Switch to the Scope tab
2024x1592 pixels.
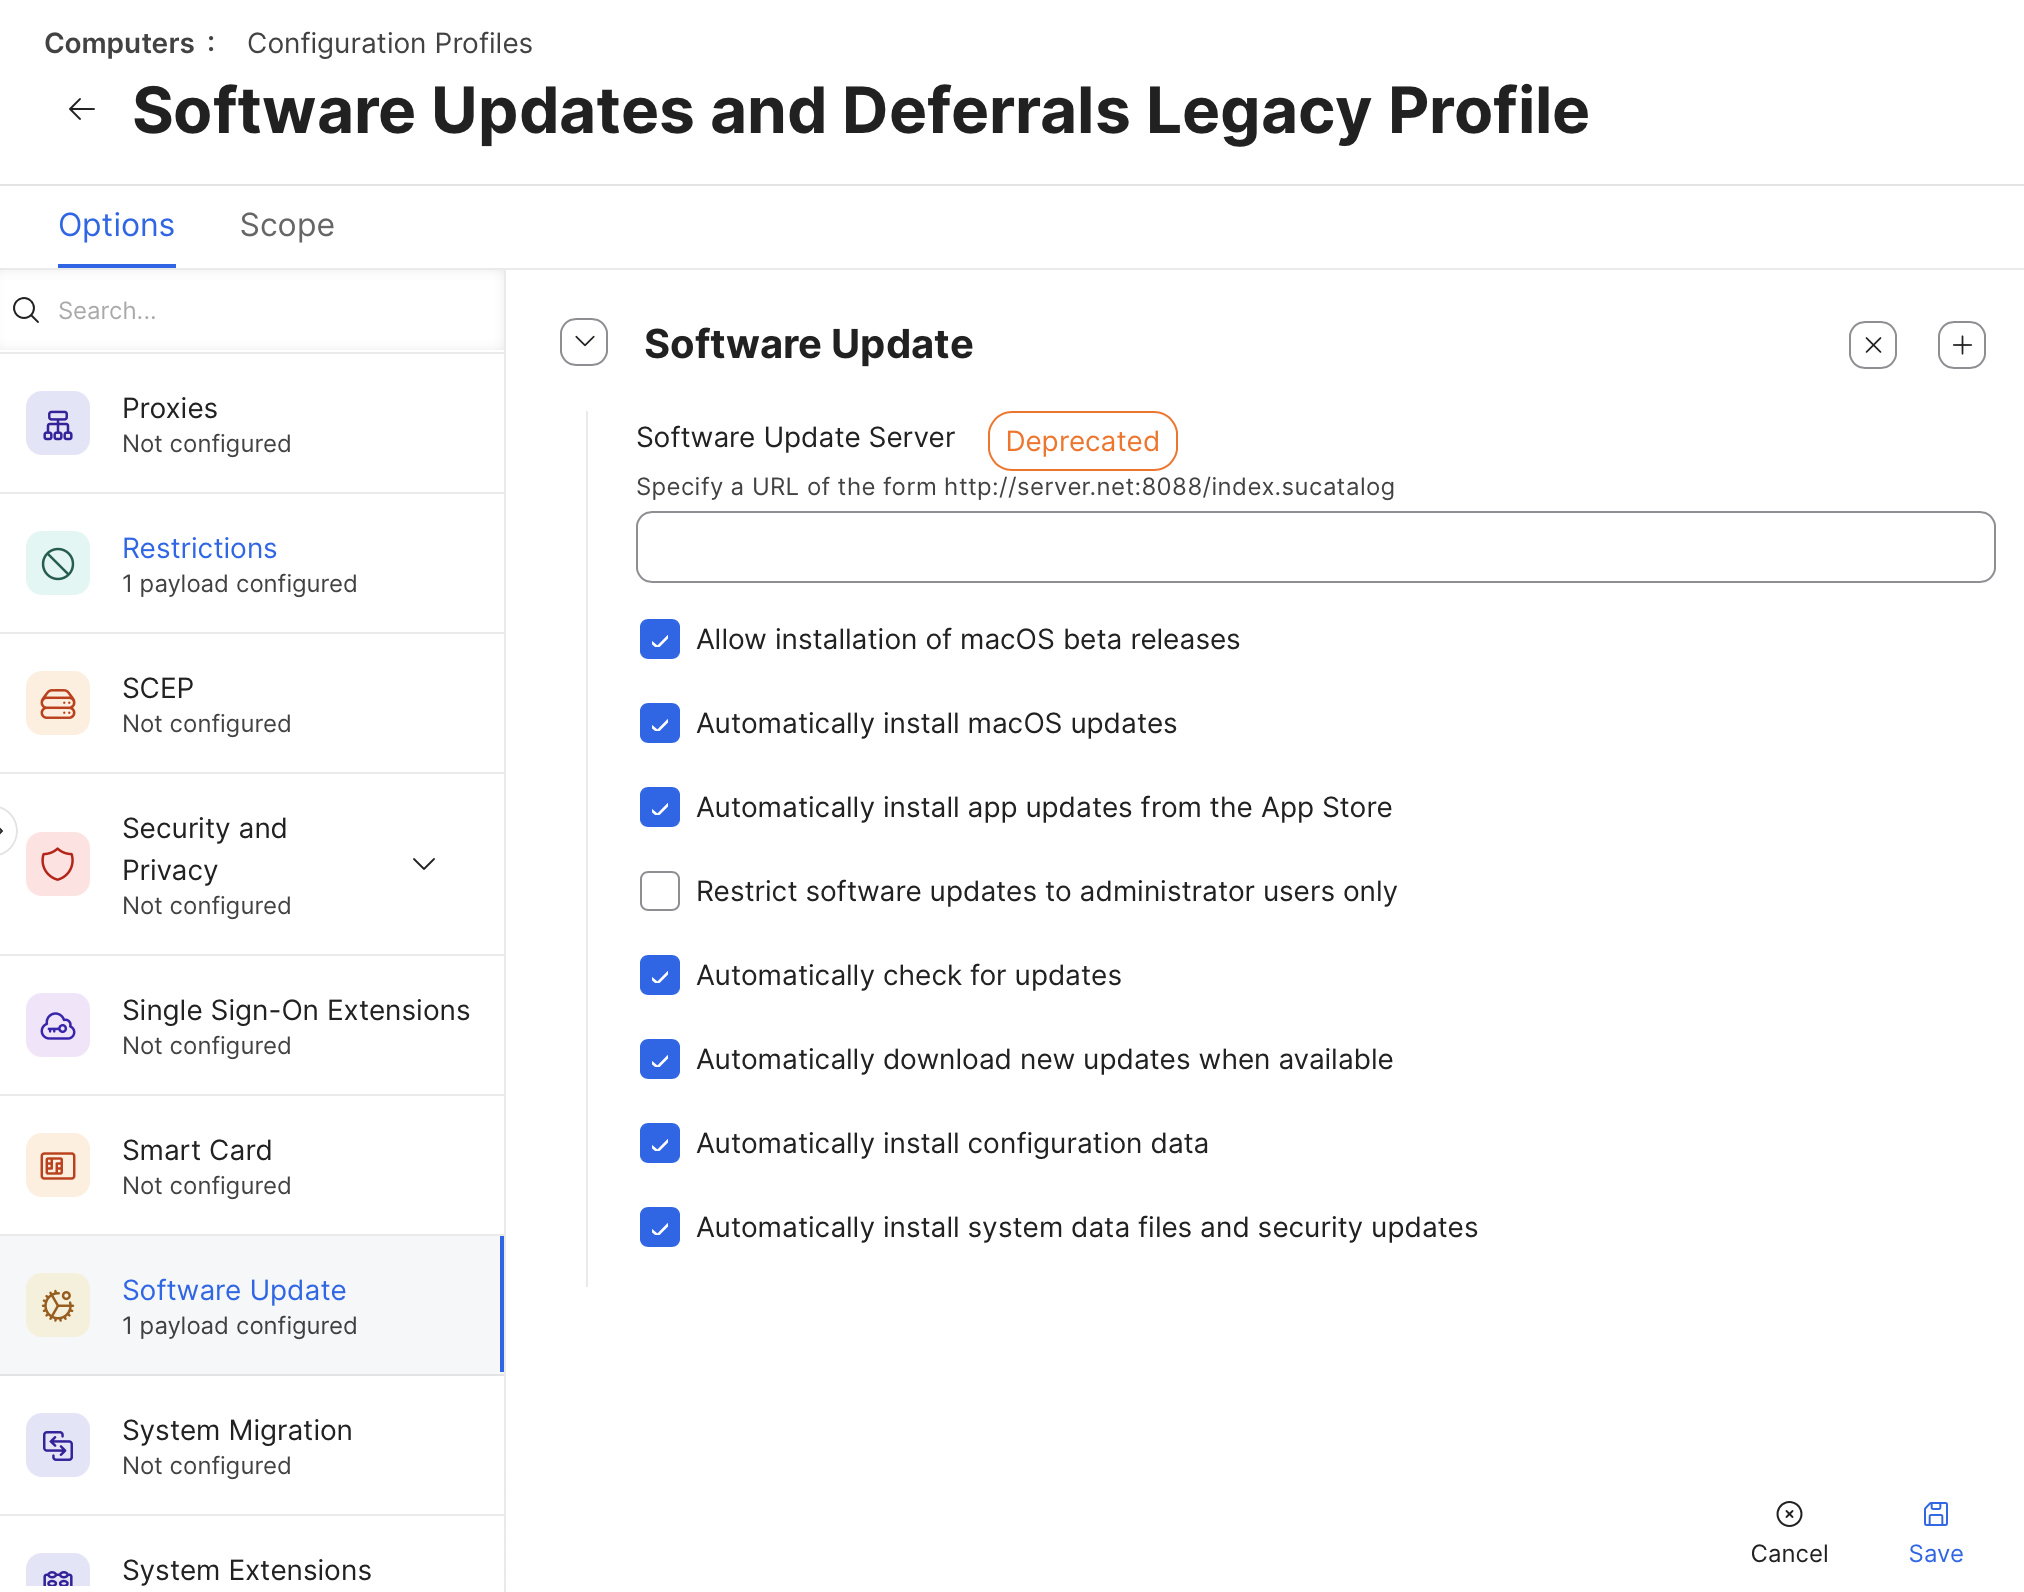[286, 225]
